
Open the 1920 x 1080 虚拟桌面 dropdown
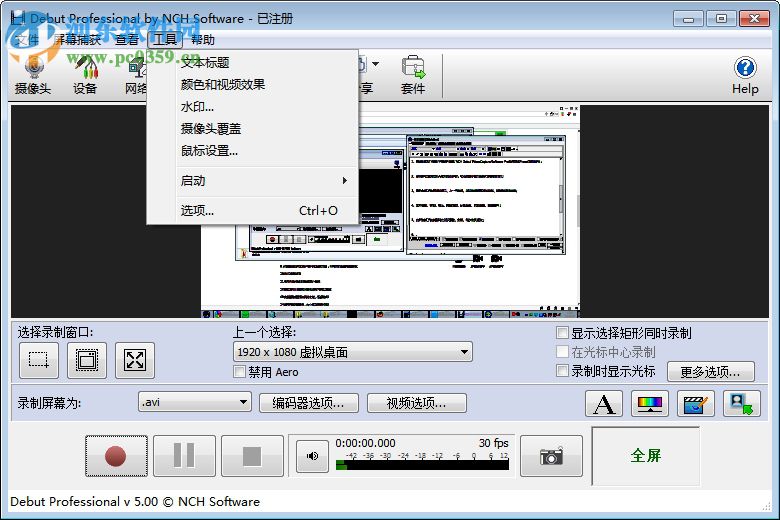coord(353,352)
